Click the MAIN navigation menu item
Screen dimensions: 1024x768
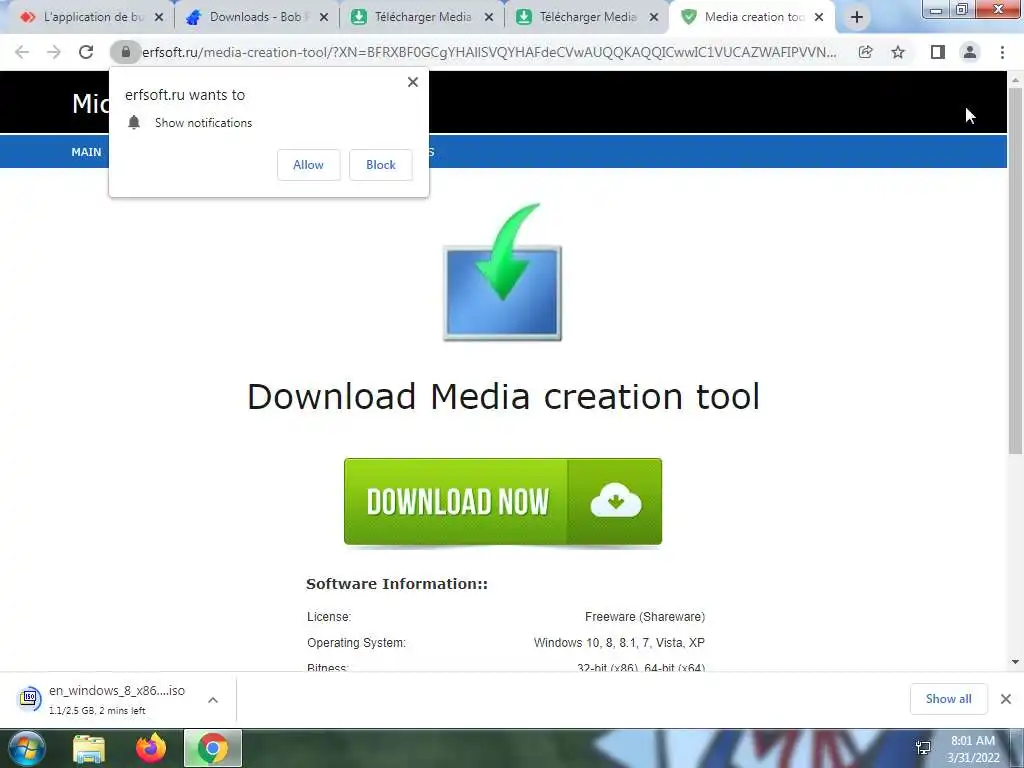[x=86, y=152]
